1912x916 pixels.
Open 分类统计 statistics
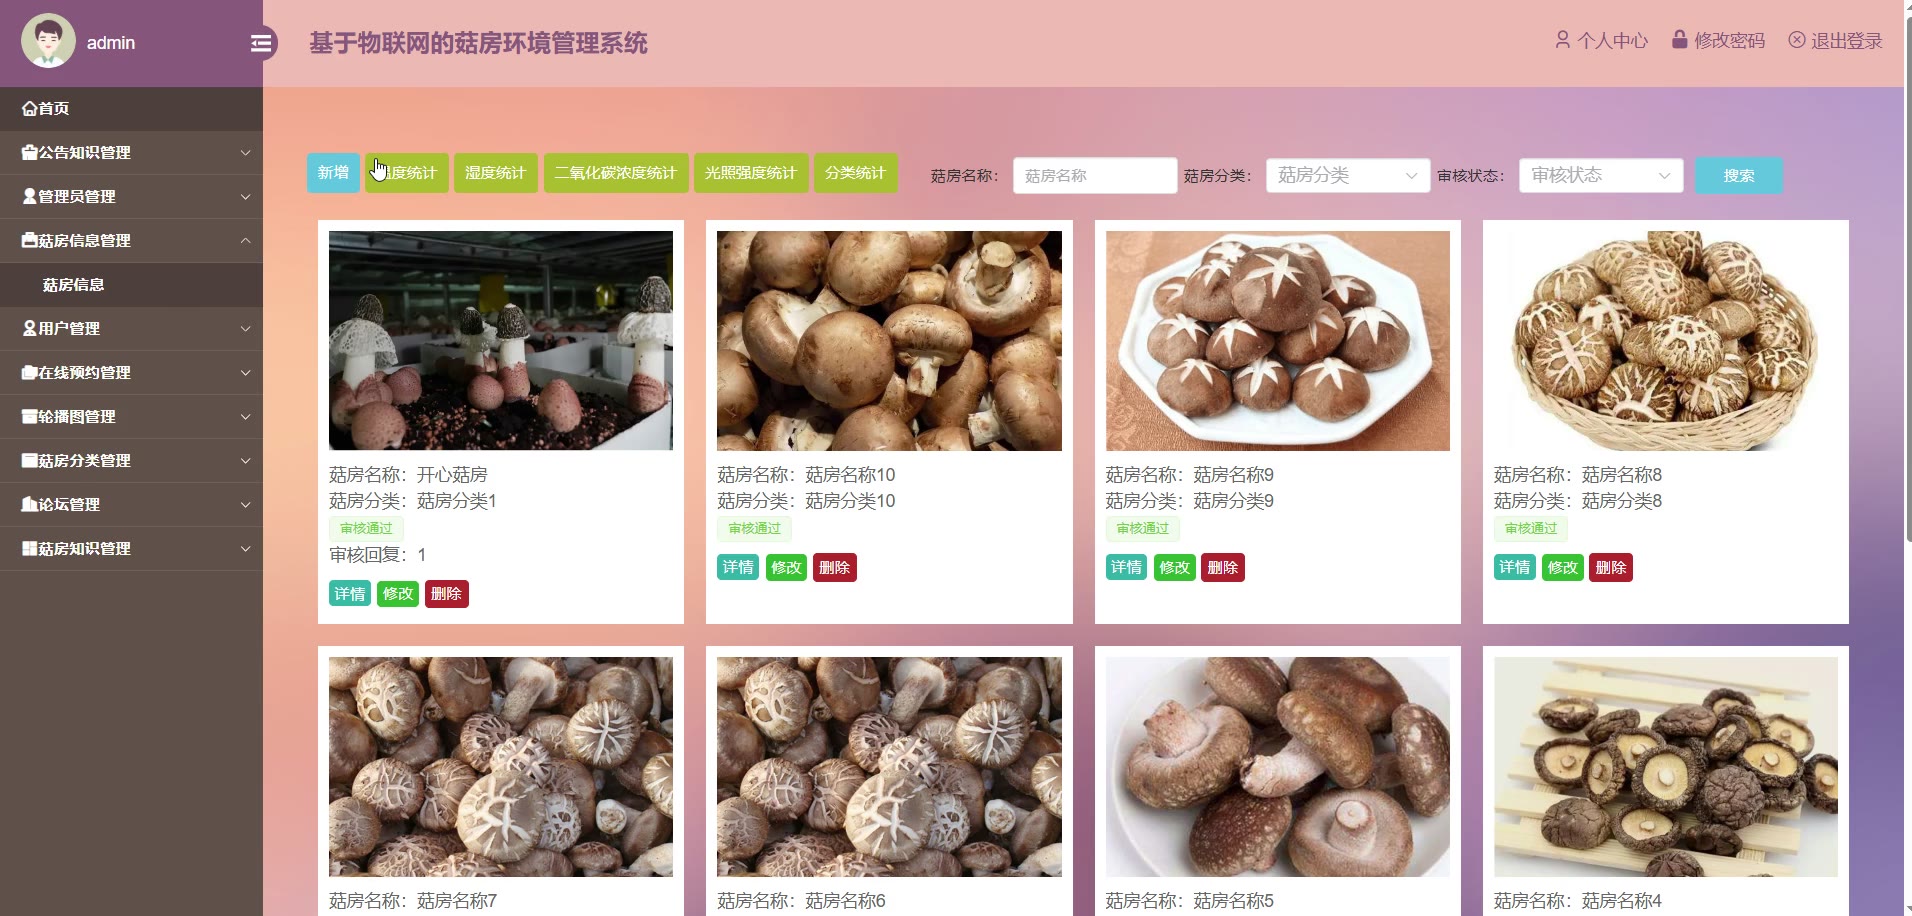tap(856, 173)
